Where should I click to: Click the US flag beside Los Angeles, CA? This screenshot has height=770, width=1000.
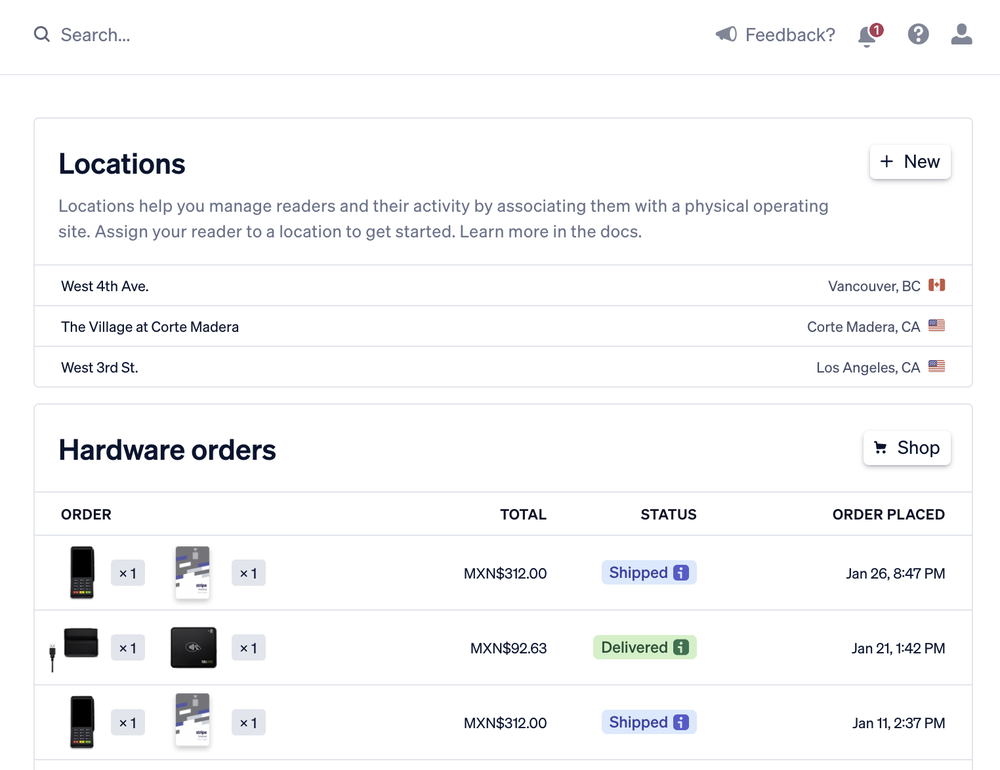point(937,367)
